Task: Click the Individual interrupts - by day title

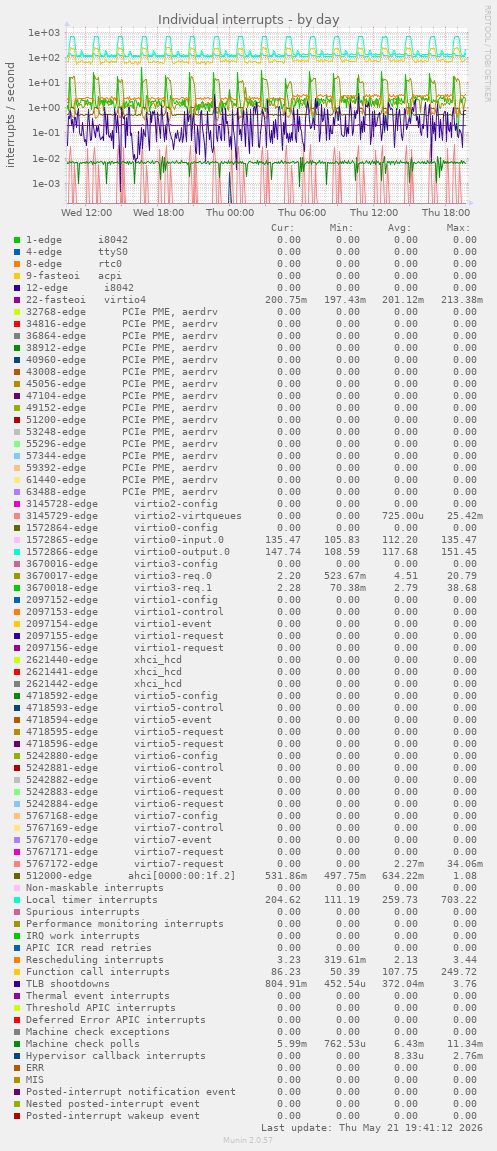Action: tap(249, 19)
